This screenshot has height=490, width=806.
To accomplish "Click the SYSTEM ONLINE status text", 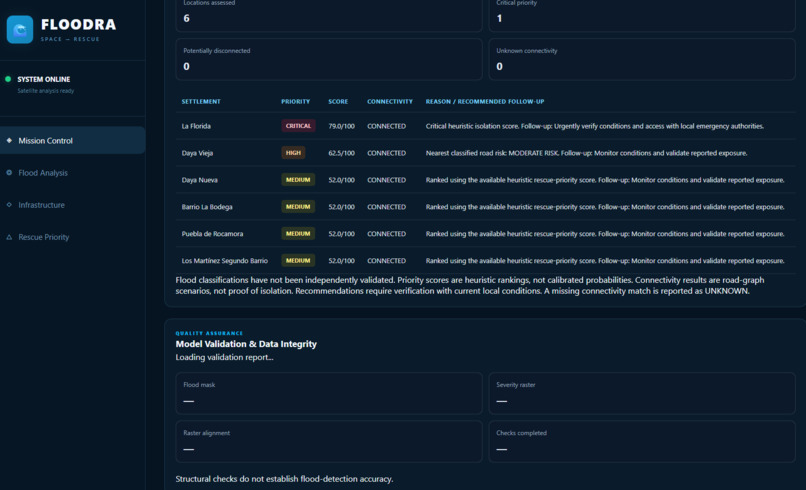I will [x=44, y=79].
